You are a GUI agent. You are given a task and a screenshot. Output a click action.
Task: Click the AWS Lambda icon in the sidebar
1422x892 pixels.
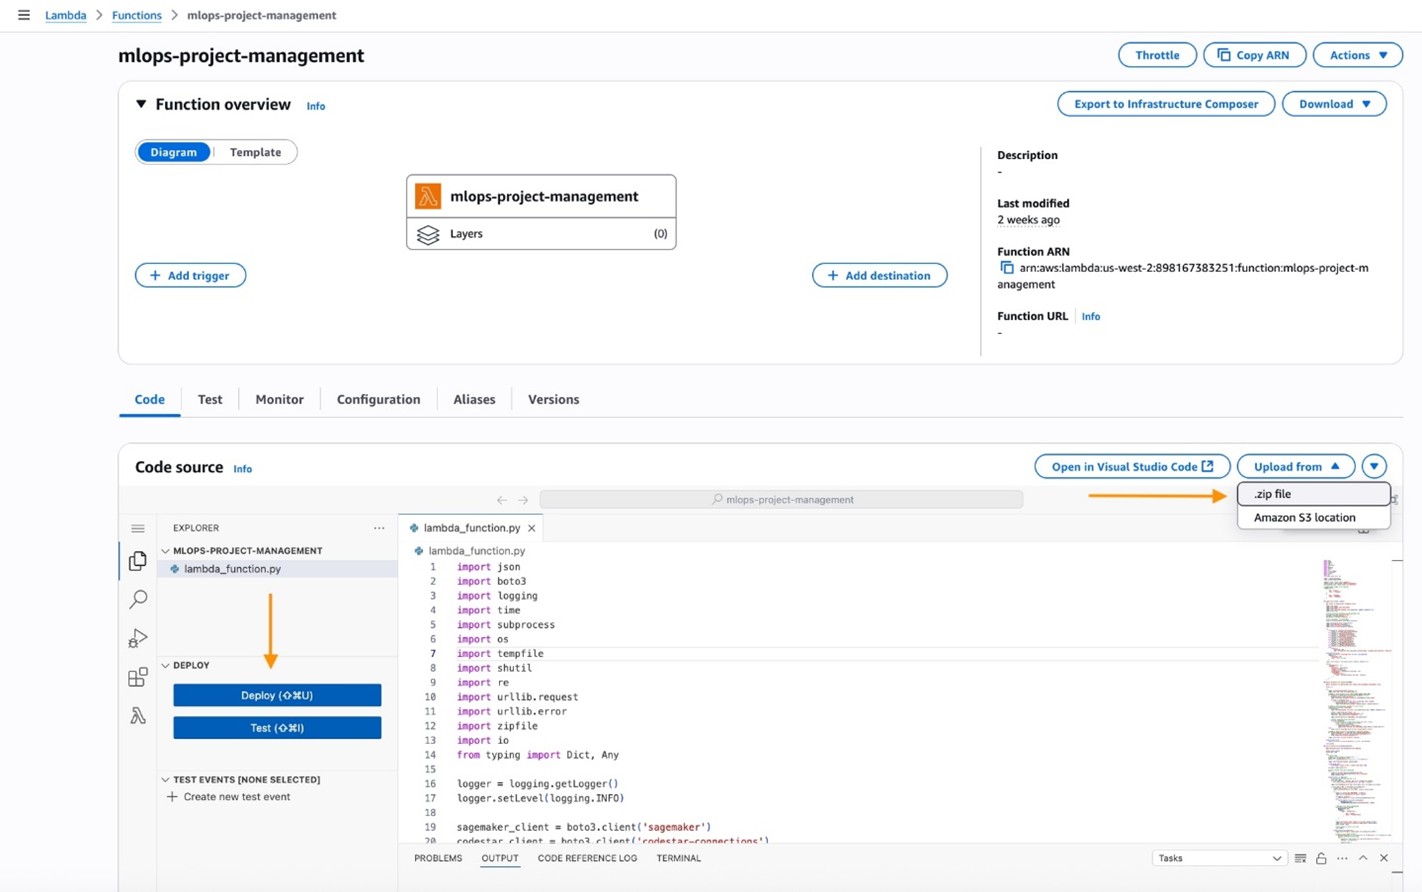(138, 715)
